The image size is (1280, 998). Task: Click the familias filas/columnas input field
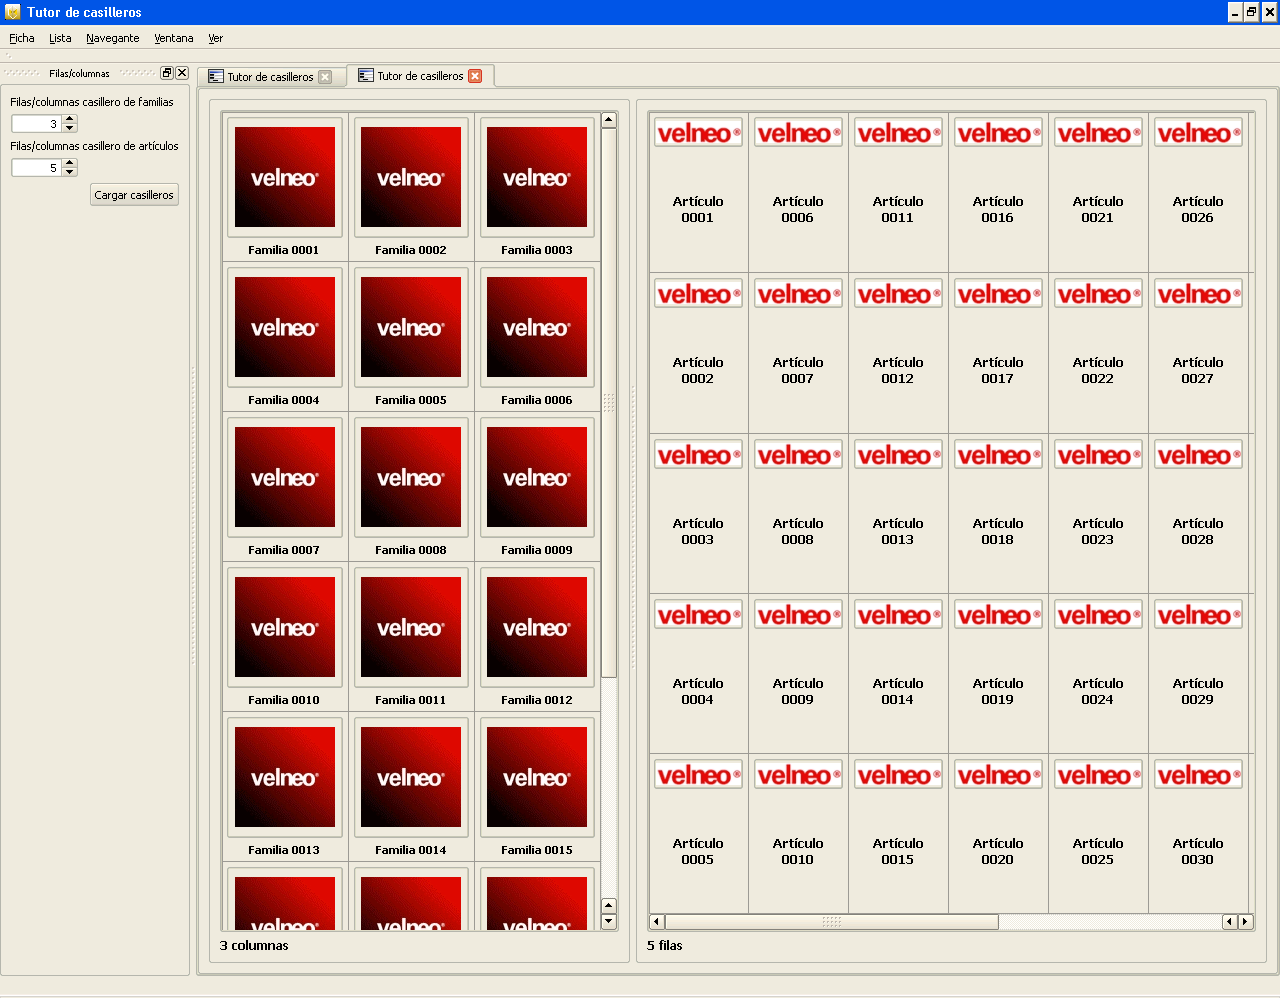(x=37, y=124)
